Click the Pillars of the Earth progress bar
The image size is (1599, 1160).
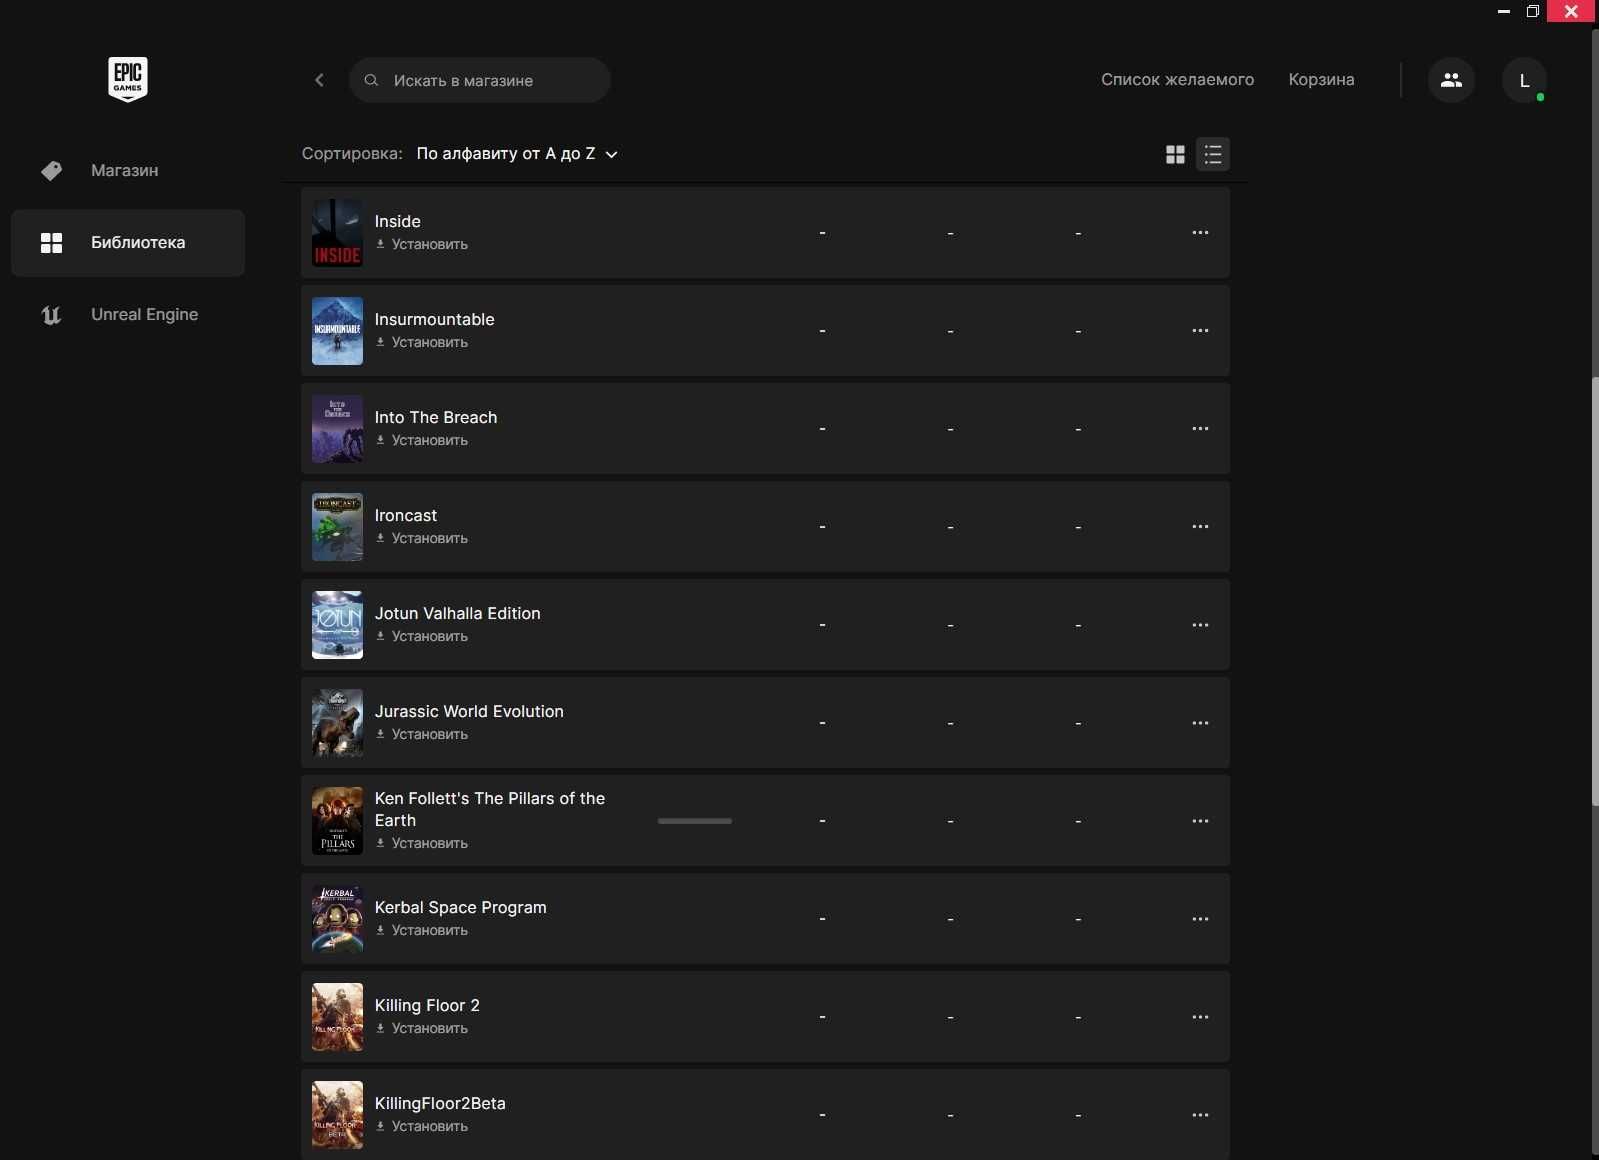coord(695,821)
